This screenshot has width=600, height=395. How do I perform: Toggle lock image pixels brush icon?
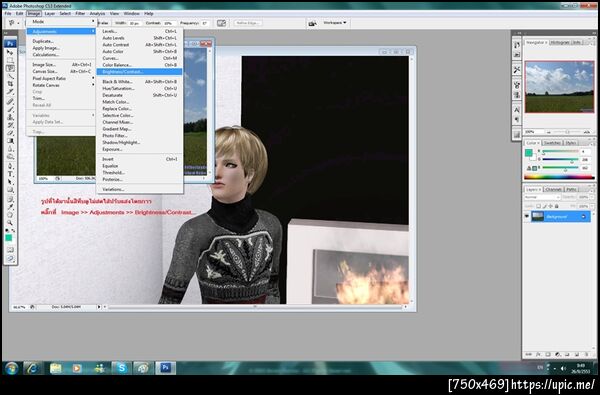point(545,206)
